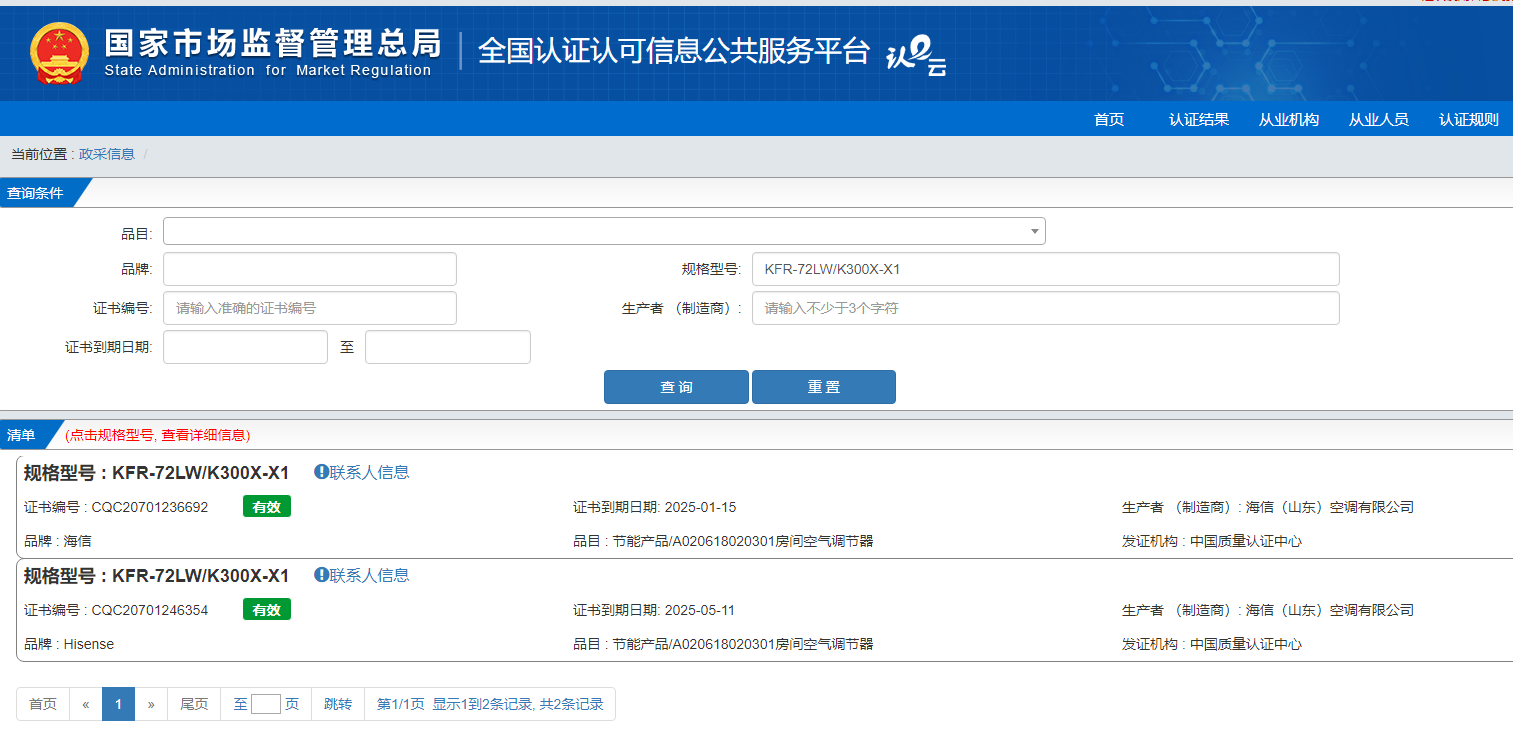Image resolution: width=1513 pixels, height=737 pixels.
Task: Open 联系人信息 for certificate CQC20701236692
Action: pyautogui.click(x=361, y=472)
